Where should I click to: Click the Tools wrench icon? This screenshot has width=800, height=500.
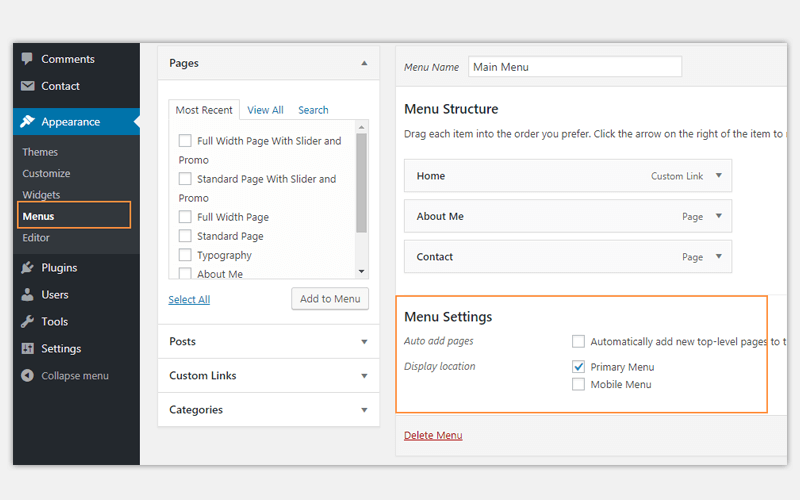pyautogui.click(x=27, y=322)
